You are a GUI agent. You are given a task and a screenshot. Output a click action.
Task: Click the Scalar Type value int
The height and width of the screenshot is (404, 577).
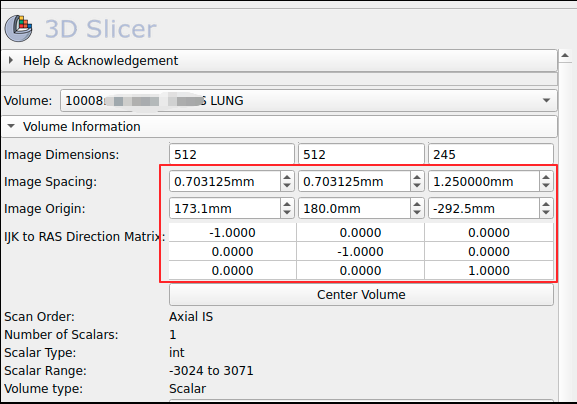177,352
